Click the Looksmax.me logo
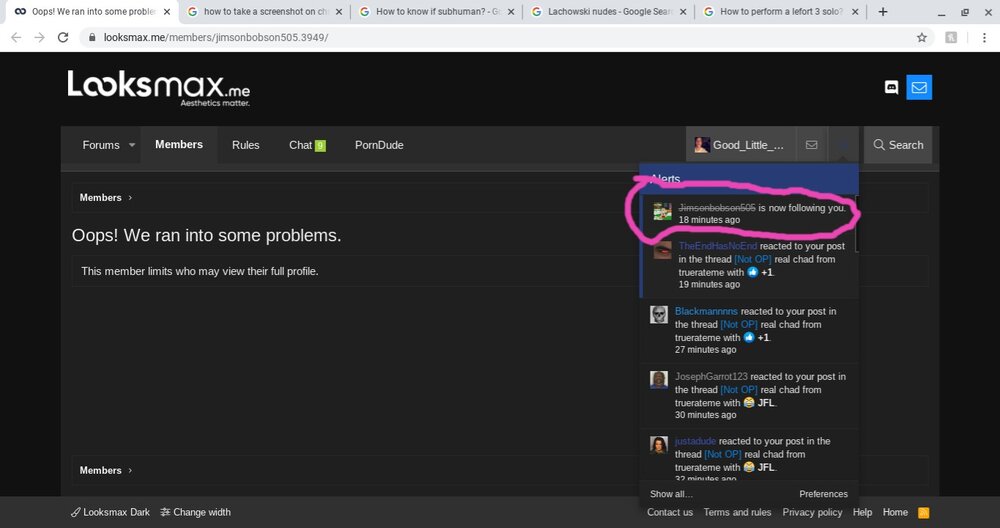The width and height of the screenshot is (1000, 528). click(159, 87)
